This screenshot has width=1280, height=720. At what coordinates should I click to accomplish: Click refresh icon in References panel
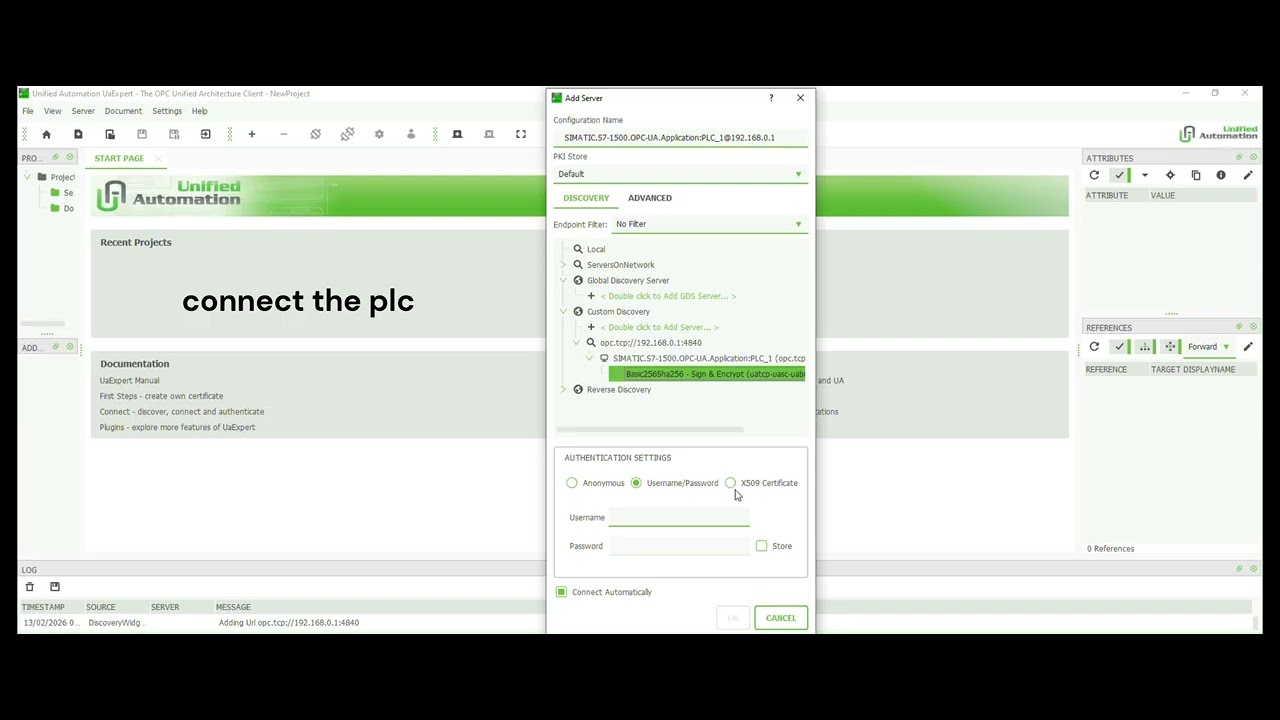point(1094,347)
